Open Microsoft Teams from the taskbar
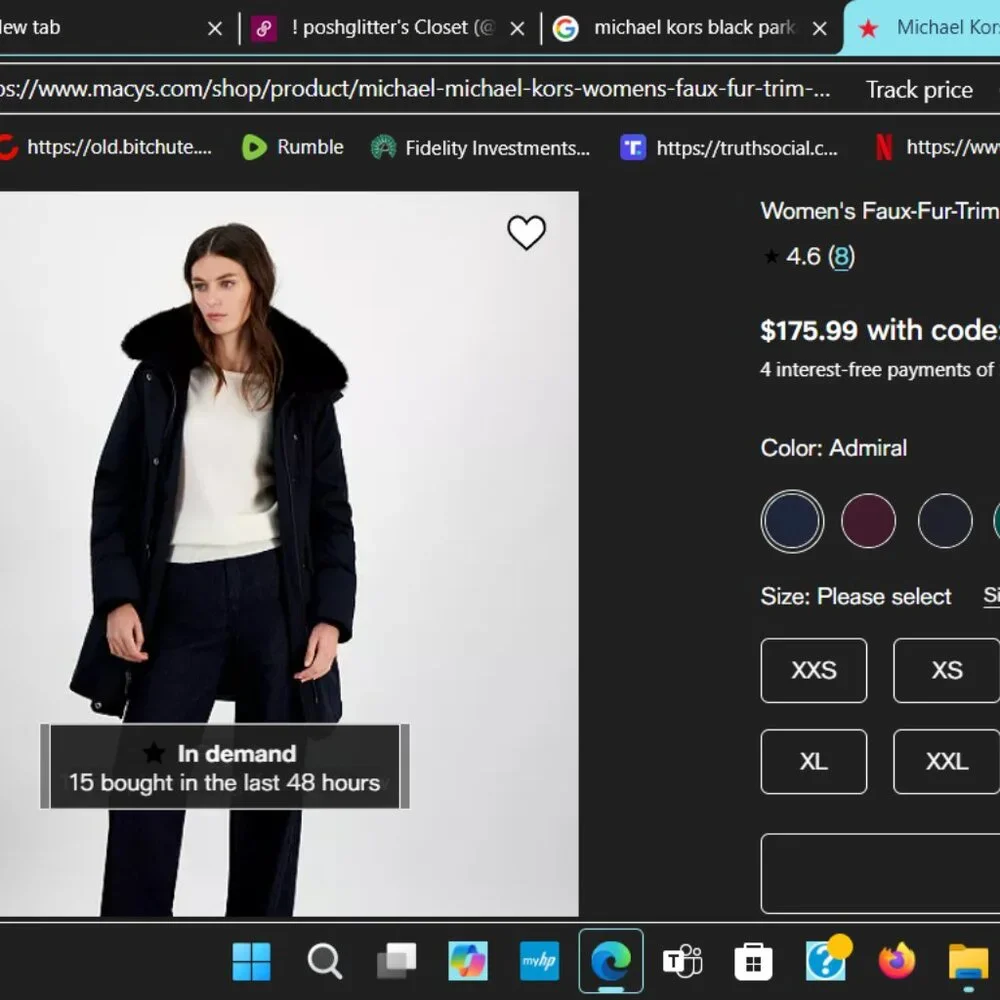1000x1000 pixels. [x=682, y=960]
